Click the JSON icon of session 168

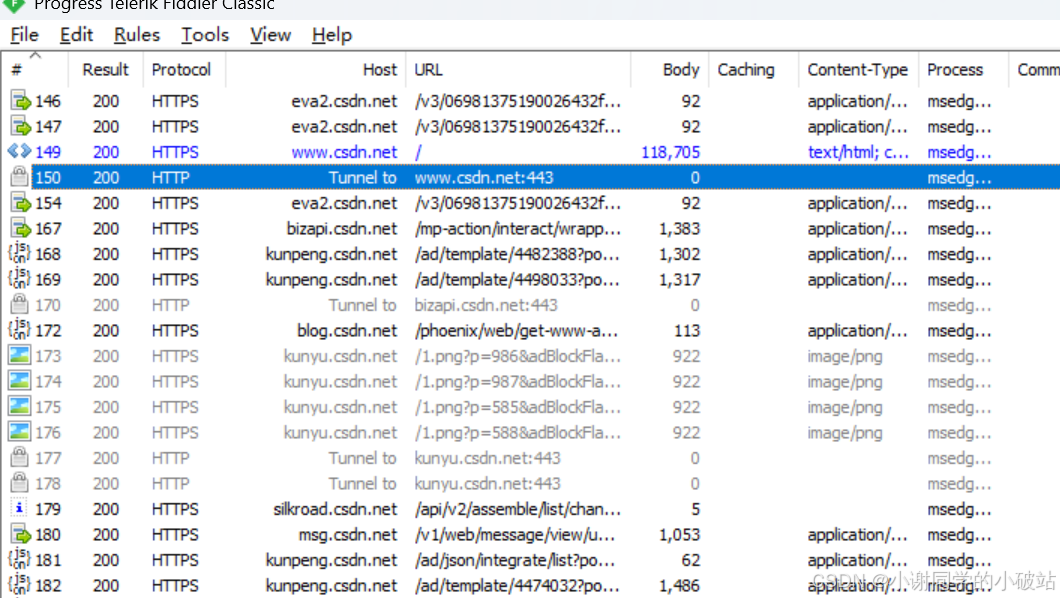(x=20, y=253)
